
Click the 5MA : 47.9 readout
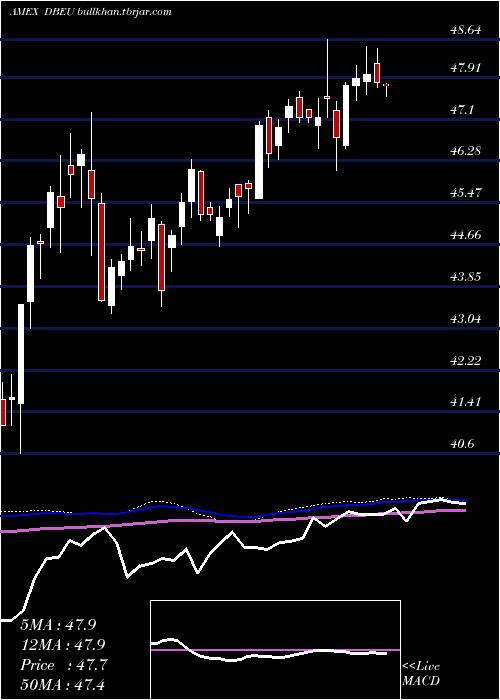(x=58, y=625)
